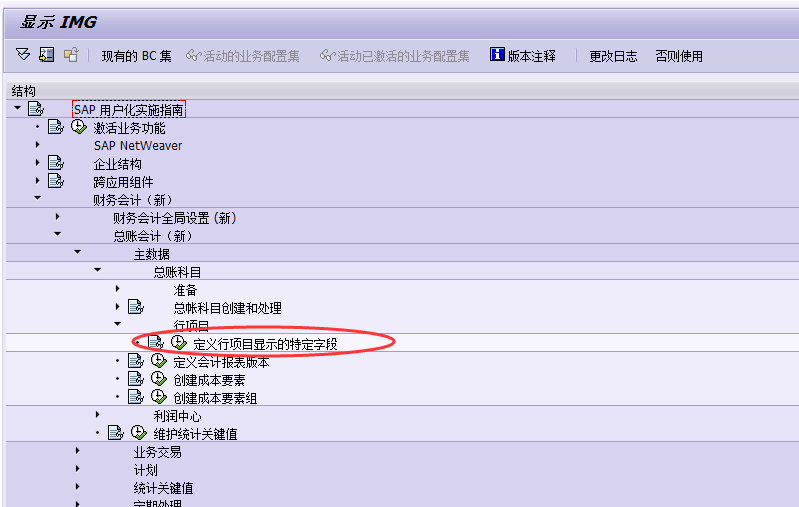Expand the 准备 node
This screenshot has height=507, width=799.
118,288
